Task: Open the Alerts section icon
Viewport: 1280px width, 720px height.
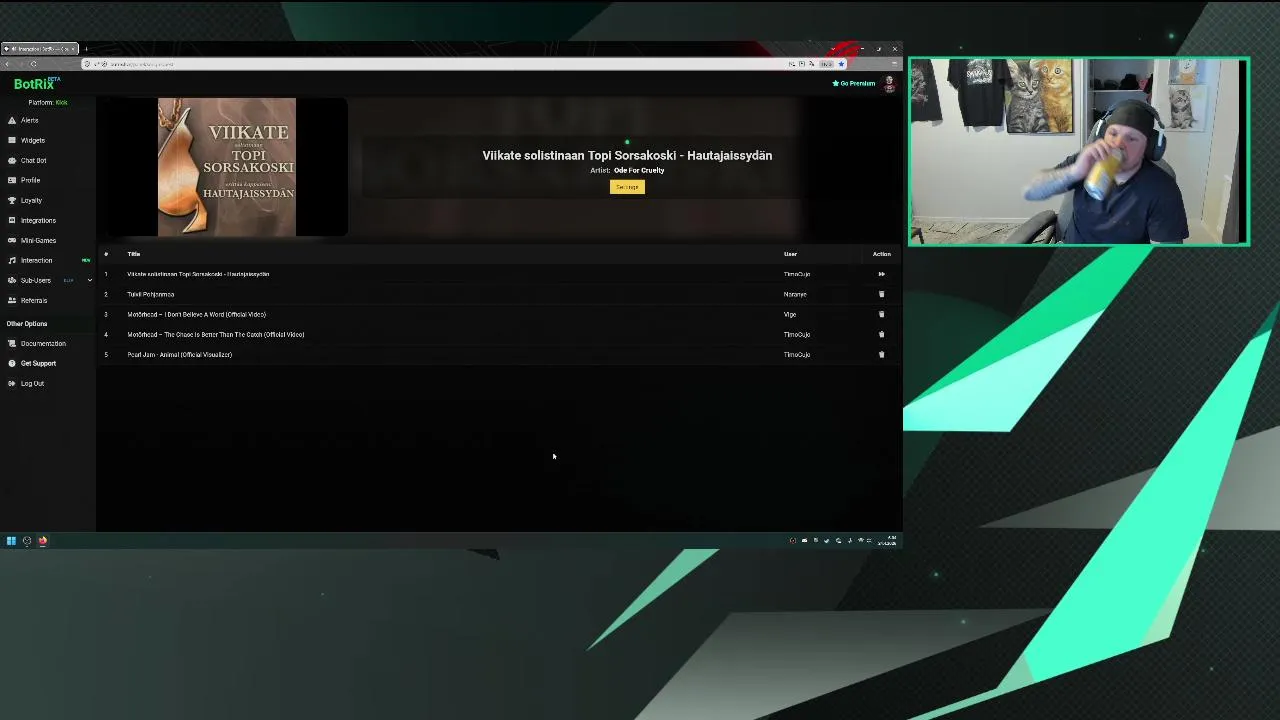Action: pos(12,120)
